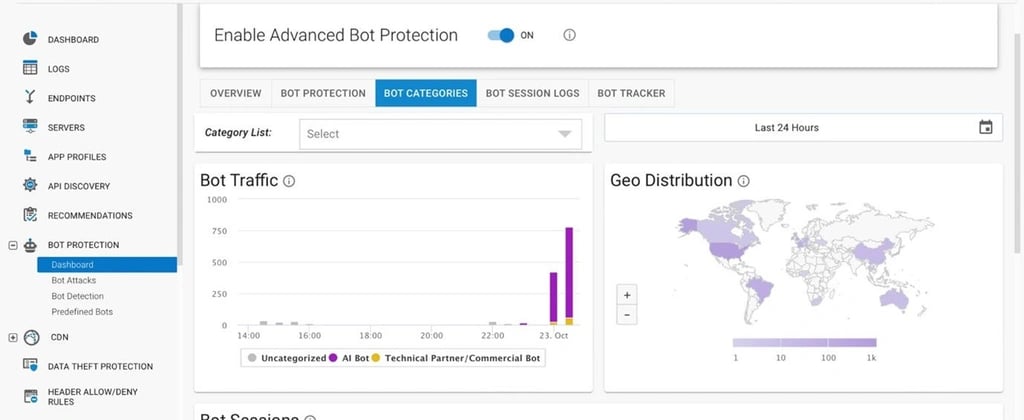Turn off Advanced Bot Protection toggle

pyautogui.click(x=500, y=35)
